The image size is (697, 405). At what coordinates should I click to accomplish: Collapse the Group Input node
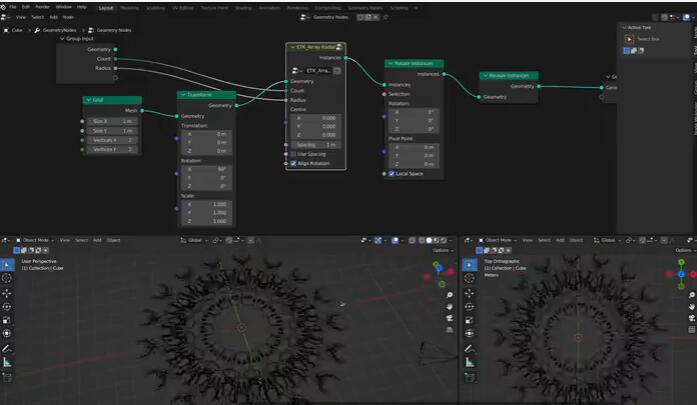pyautogui.click(x=62, y=39)
